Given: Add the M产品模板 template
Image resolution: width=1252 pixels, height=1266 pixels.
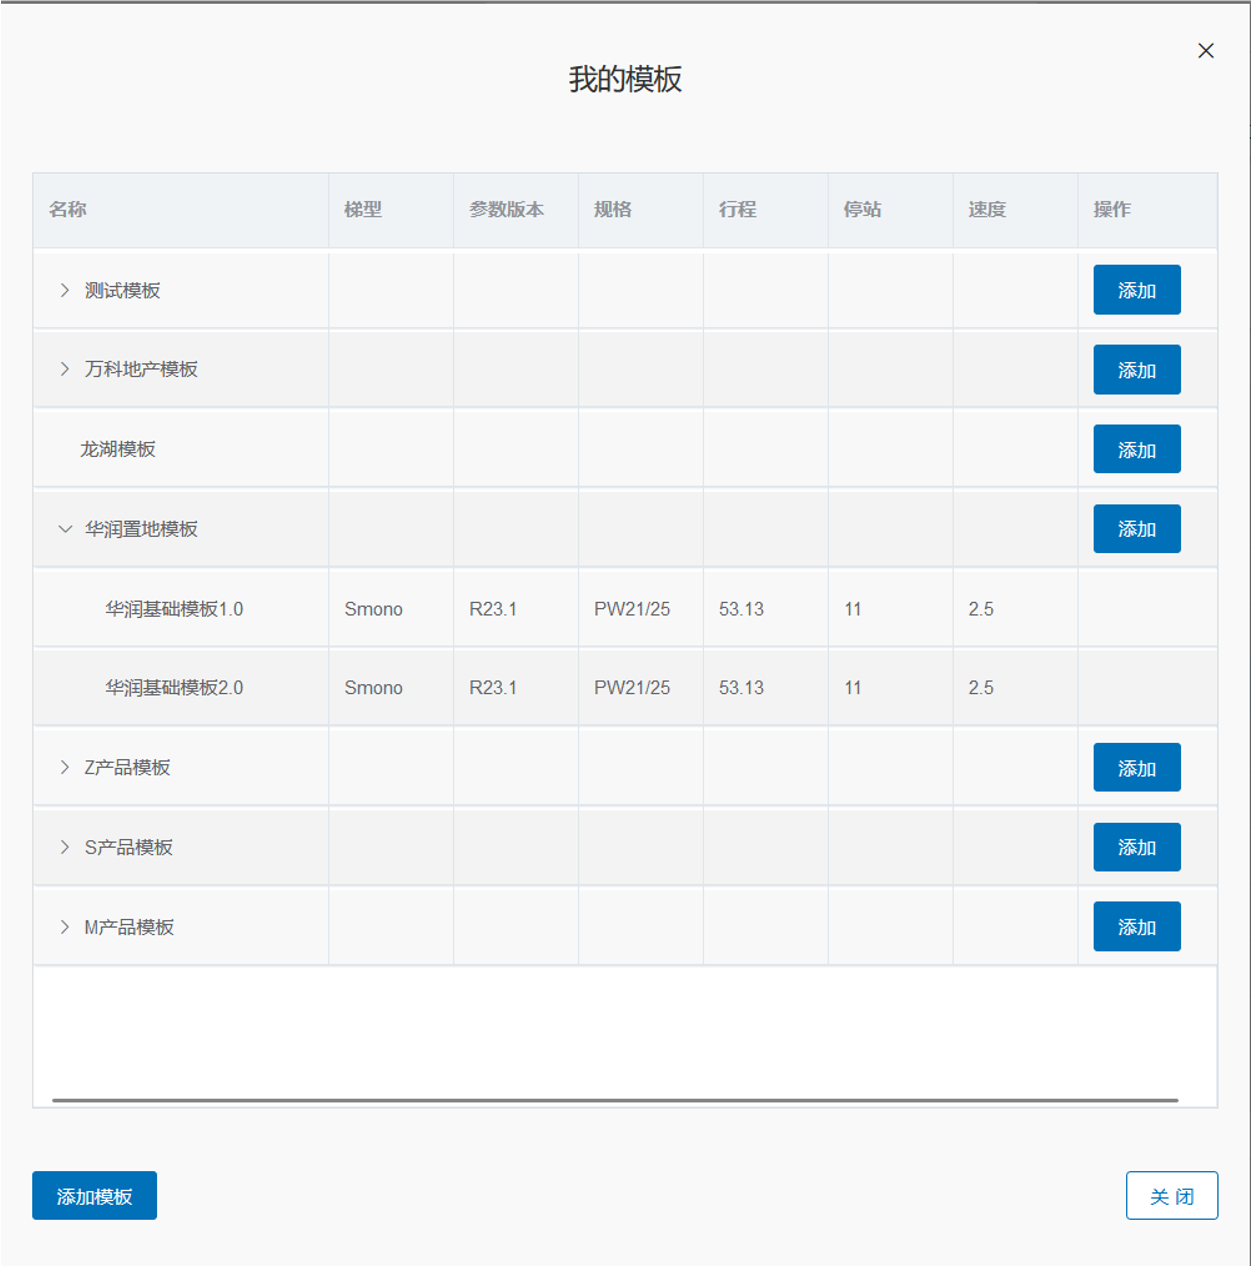Looking at the screenshot, I should click(x=1136, y=927).
